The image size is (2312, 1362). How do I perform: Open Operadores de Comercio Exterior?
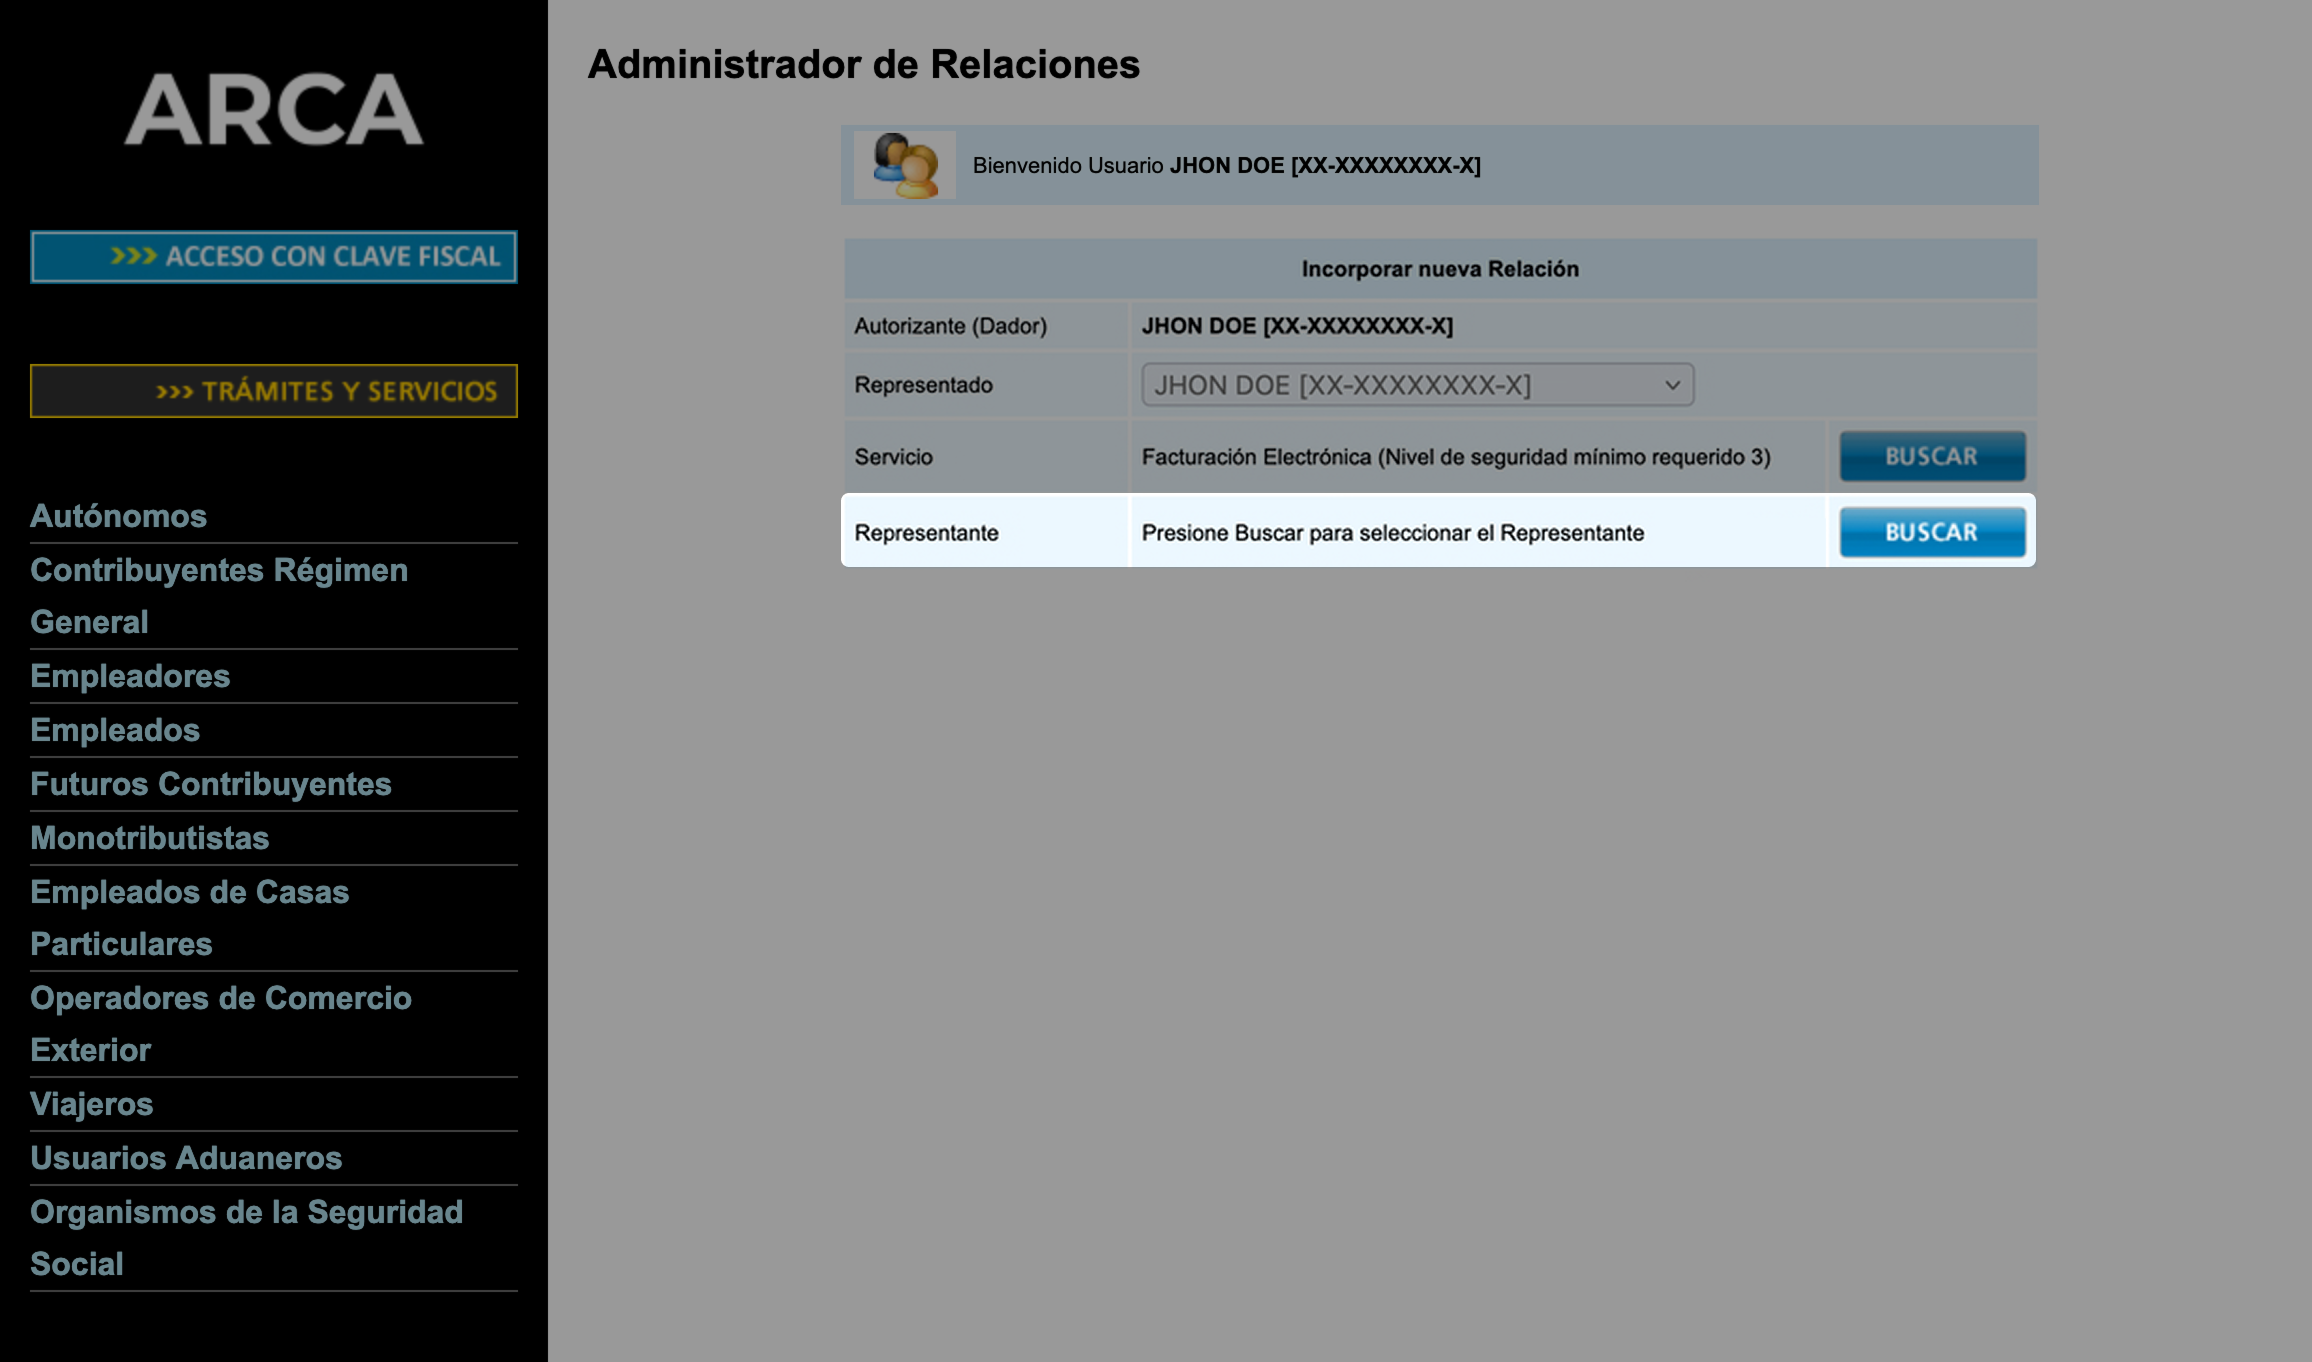[220, 1023]
